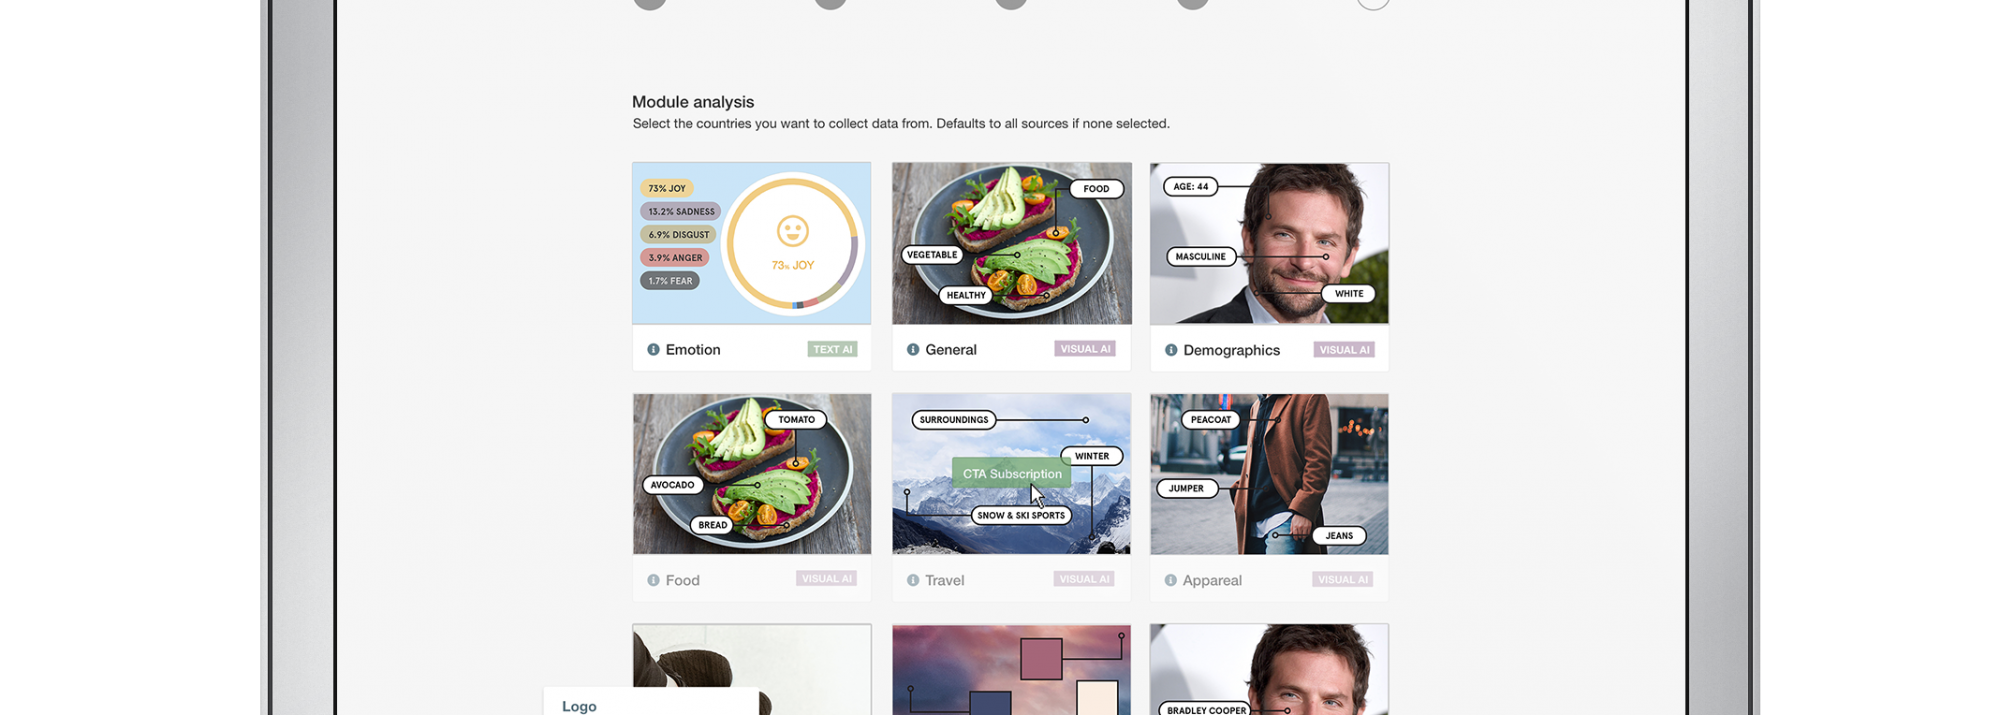Click the info icon beside Appareal
This screenshot has height=715, width=2000.
1171,580
